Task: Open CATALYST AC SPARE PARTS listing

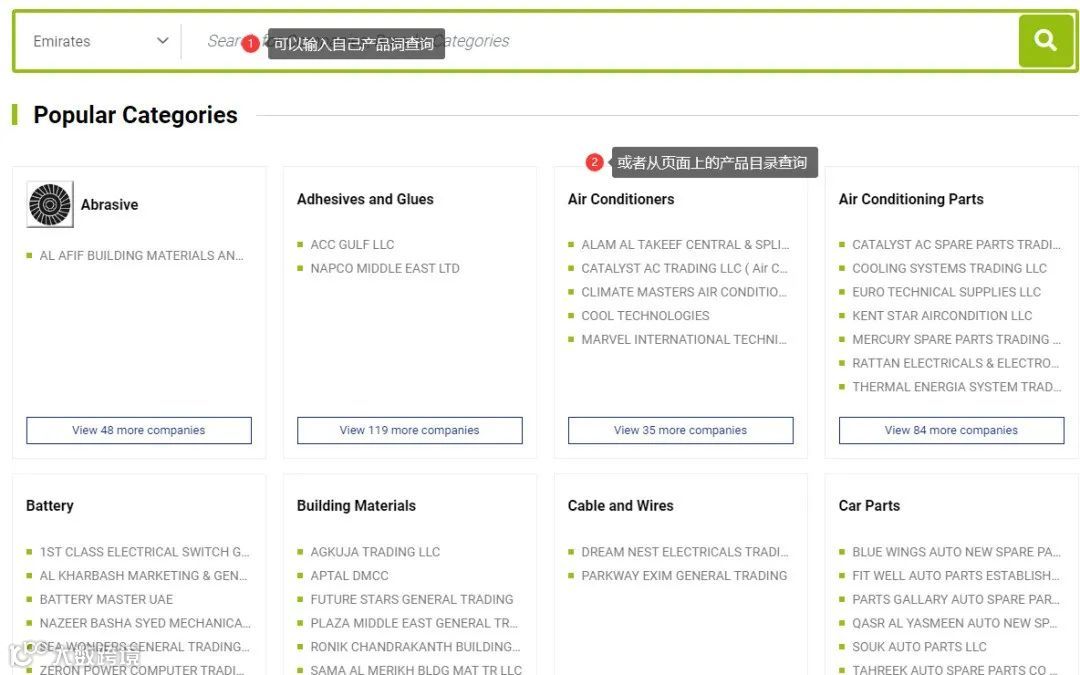Action: click(x=956, y=245)
